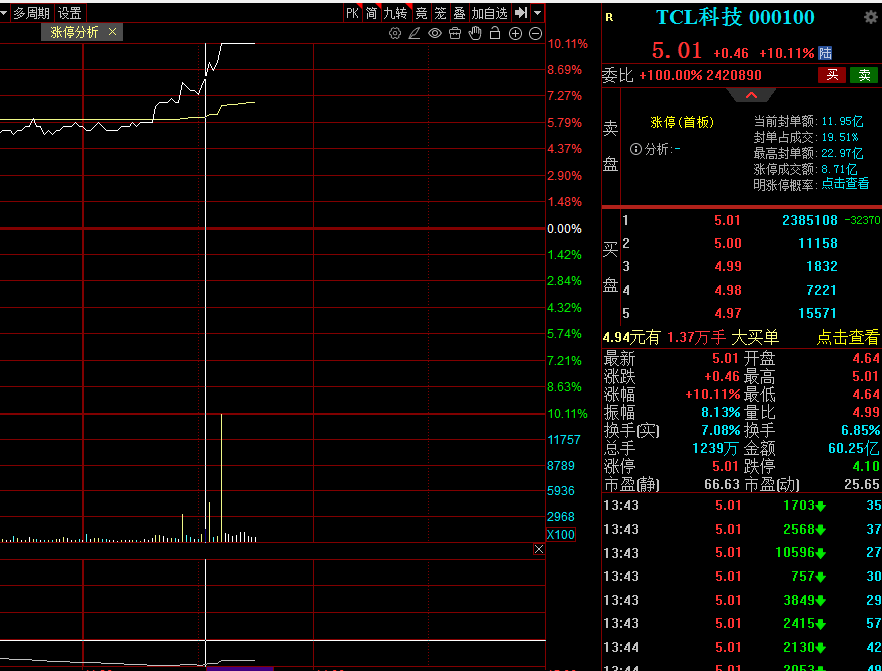The height and width of the screenshot is (671, 882).
Task: Select bid level 4 price 4.98
Action: pos(727,290)
